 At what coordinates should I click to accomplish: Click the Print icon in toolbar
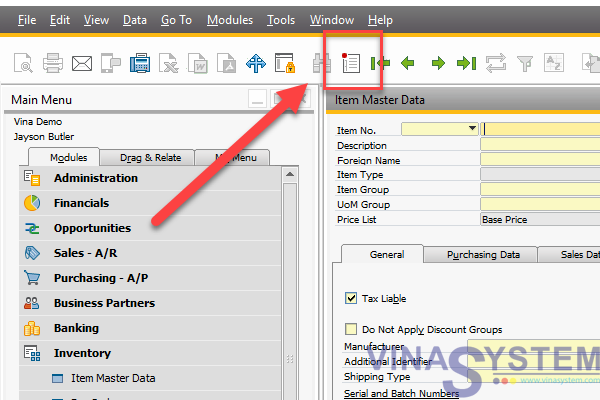pyautogui.click(x=53, y=64)
